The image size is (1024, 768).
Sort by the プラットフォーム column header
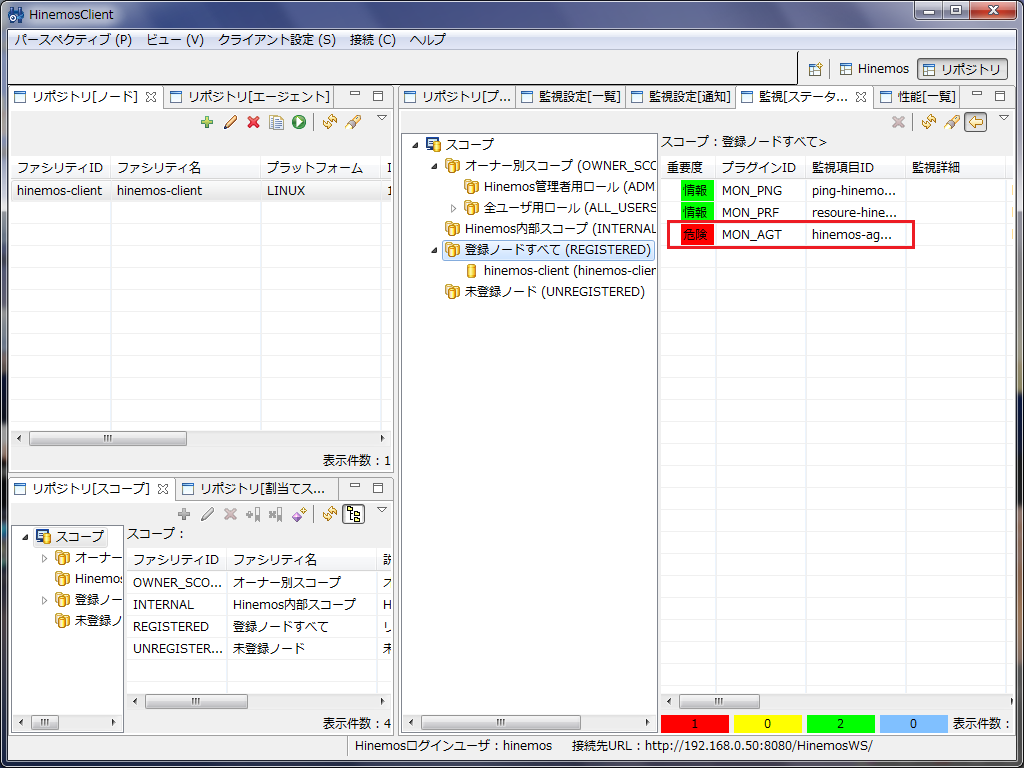[x=321, y=168]
